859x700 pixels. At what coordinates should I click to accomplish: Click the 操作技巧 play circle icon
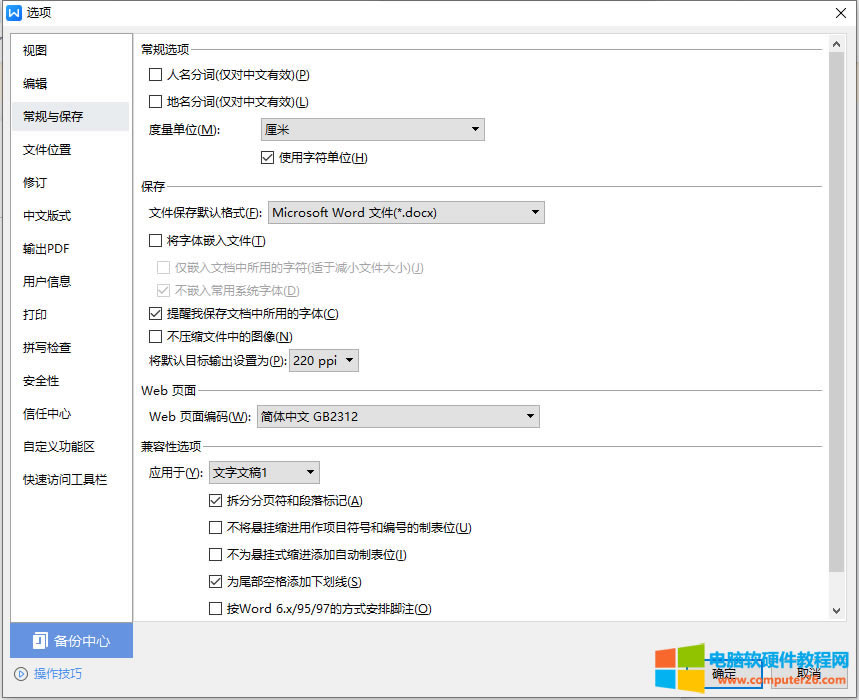(21, 674)
